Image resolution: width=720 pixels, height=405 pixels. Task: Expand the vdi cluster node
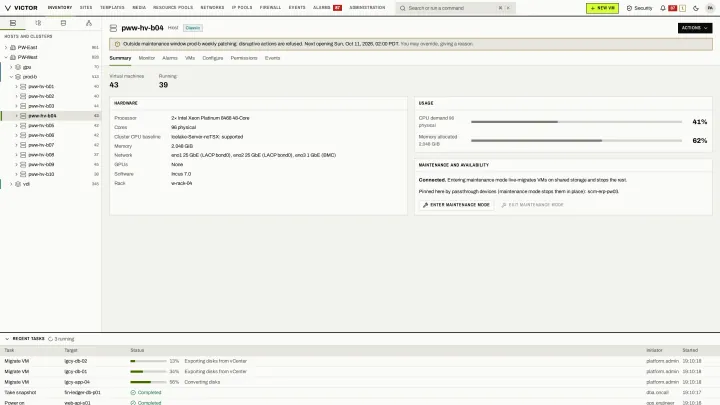(11, 184)
